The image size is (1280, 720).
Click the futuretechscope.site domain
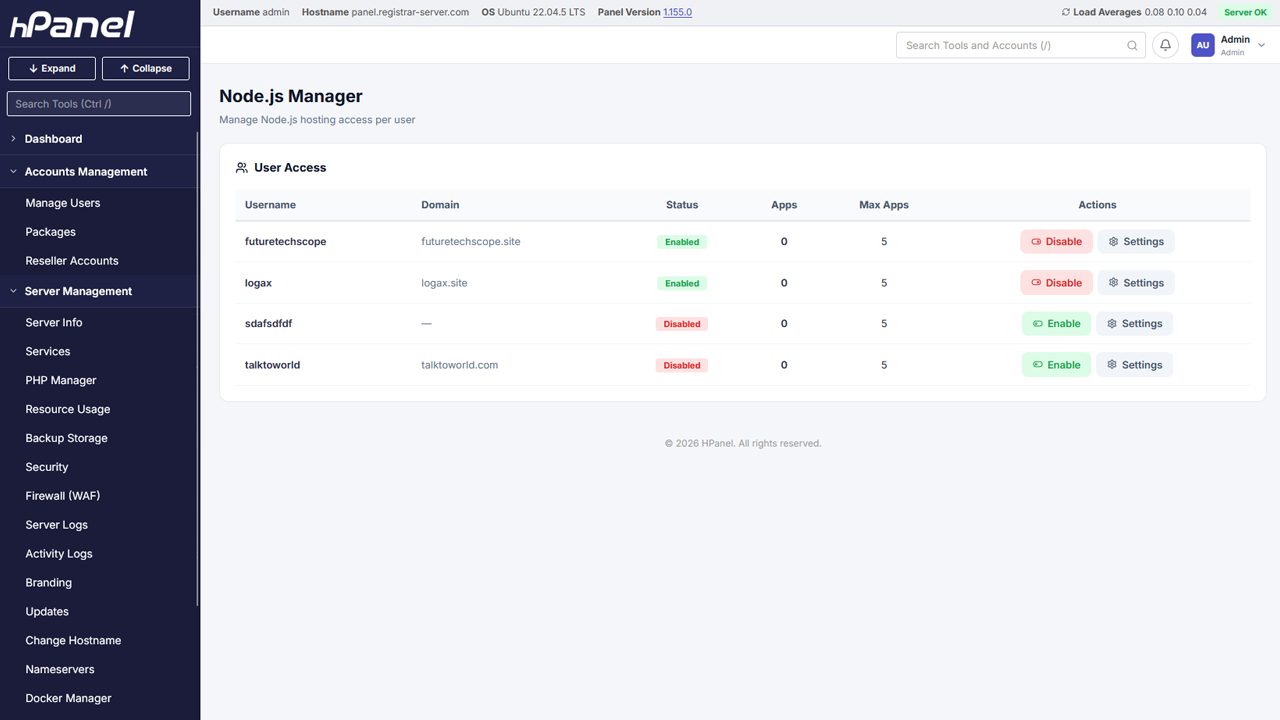click(x=471, y=242)
